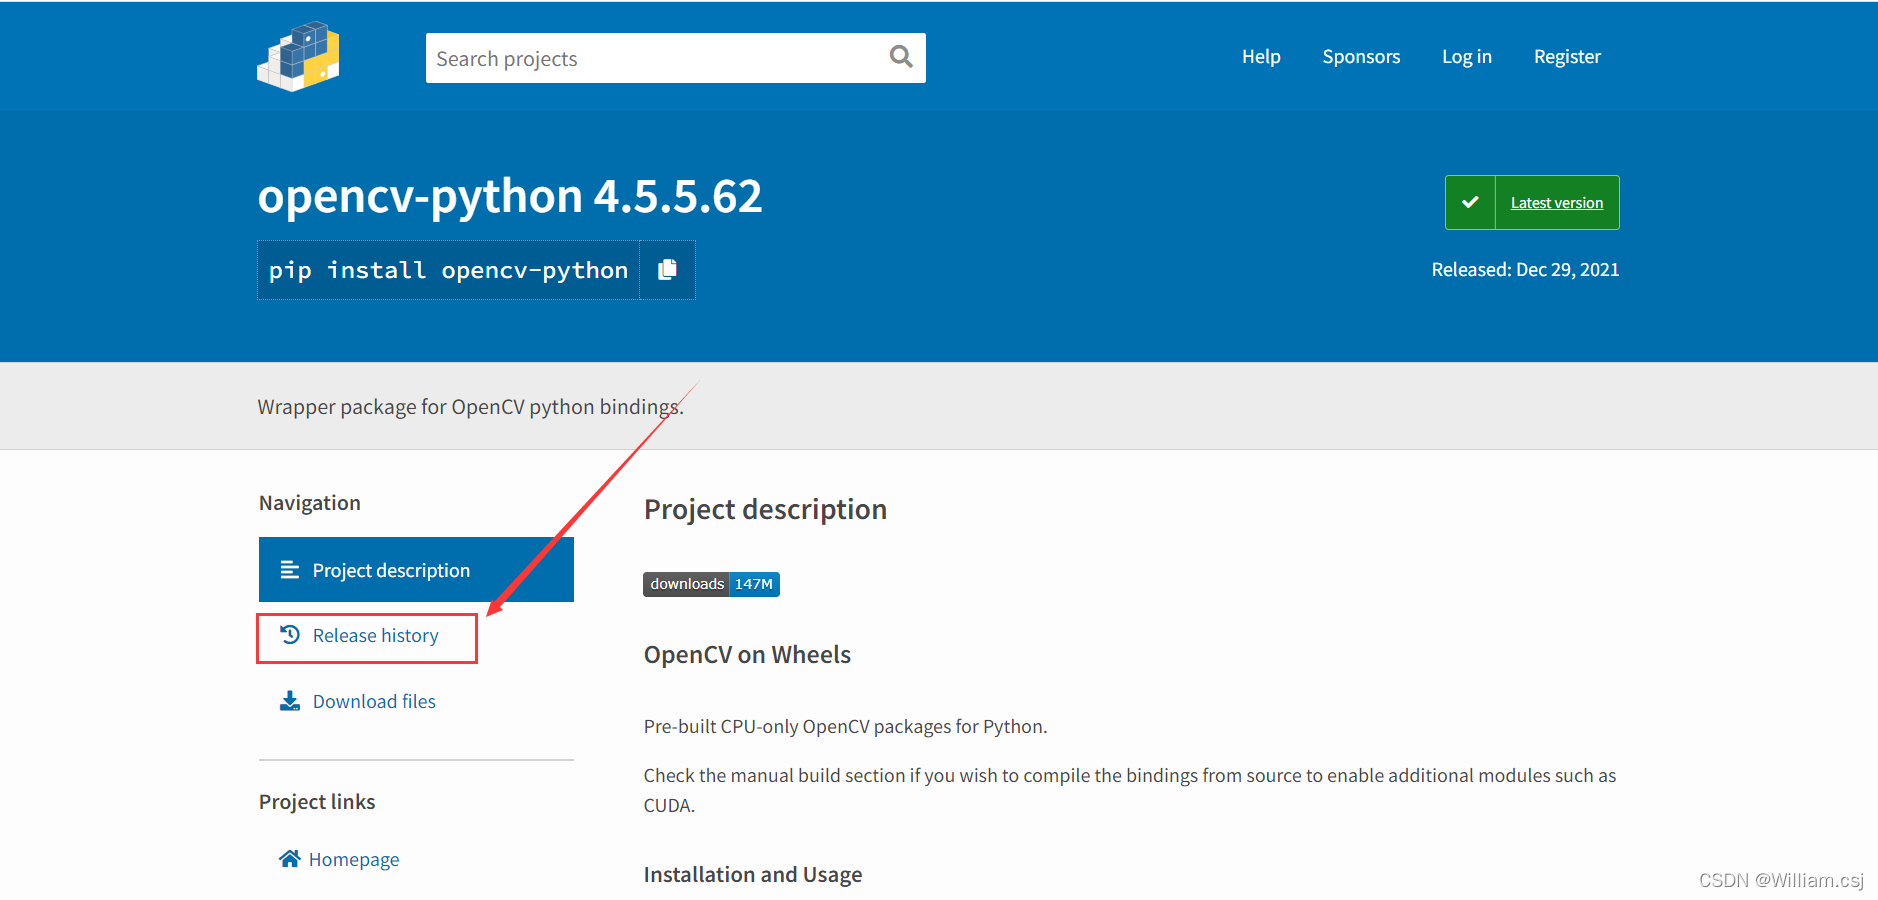Click the downloads 147M badge
The height and width of the screenshot is (900, 1878).
pyautogui.click(x=711, y=584)
